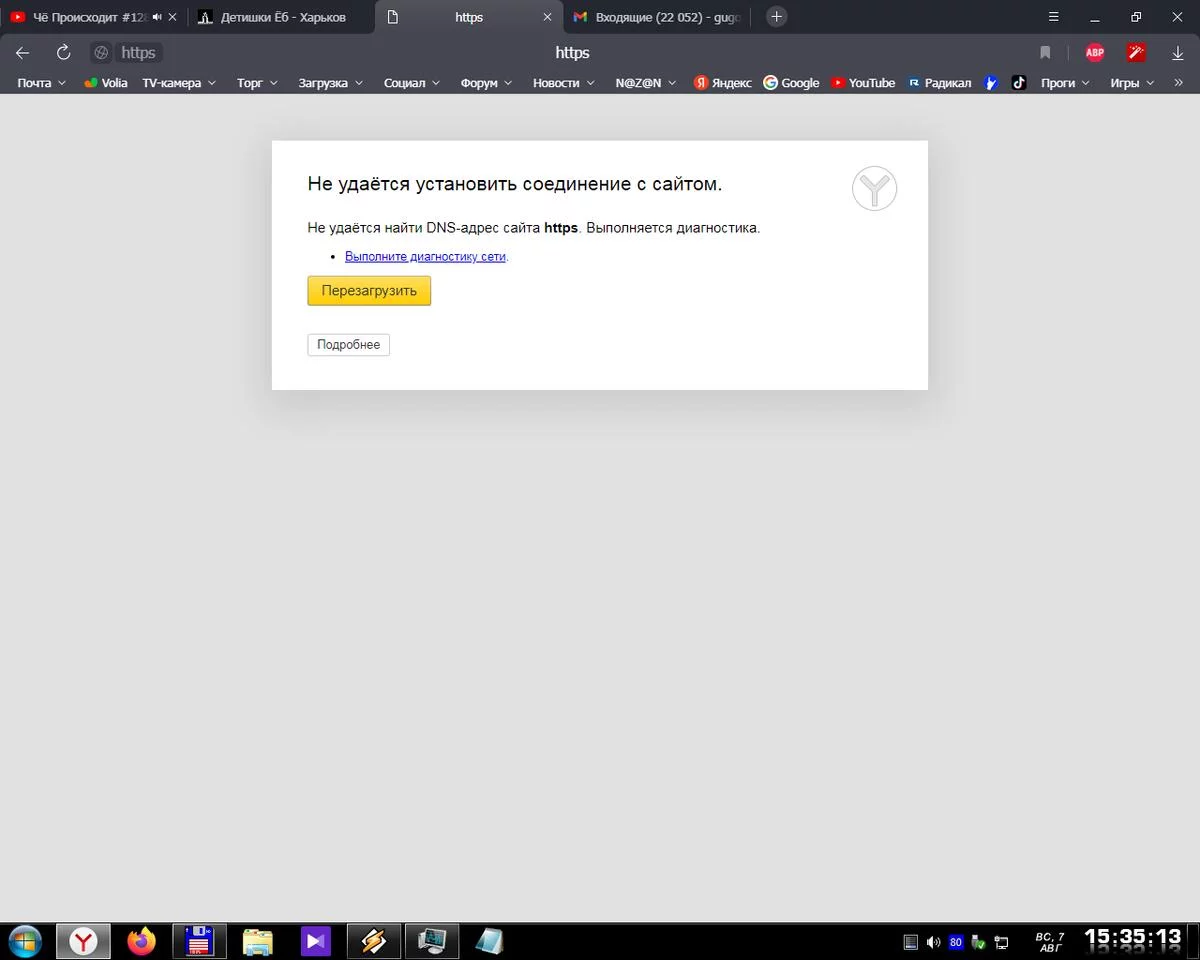
Task: Click the site info icon in address bar
Action: [101, 53]
